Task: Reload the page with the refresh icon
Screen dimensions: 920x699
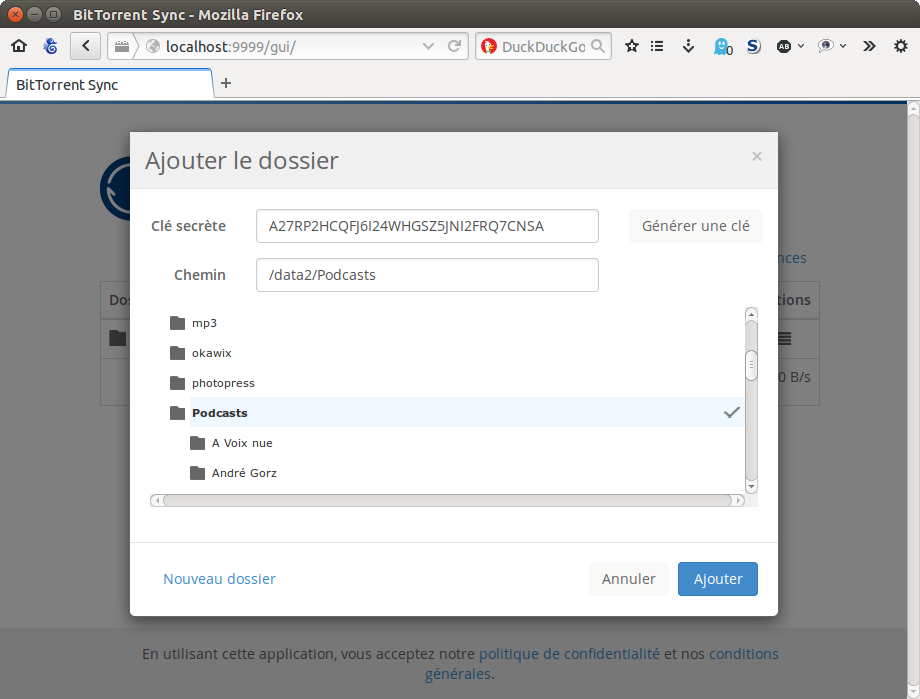Action: click(454, 46)
